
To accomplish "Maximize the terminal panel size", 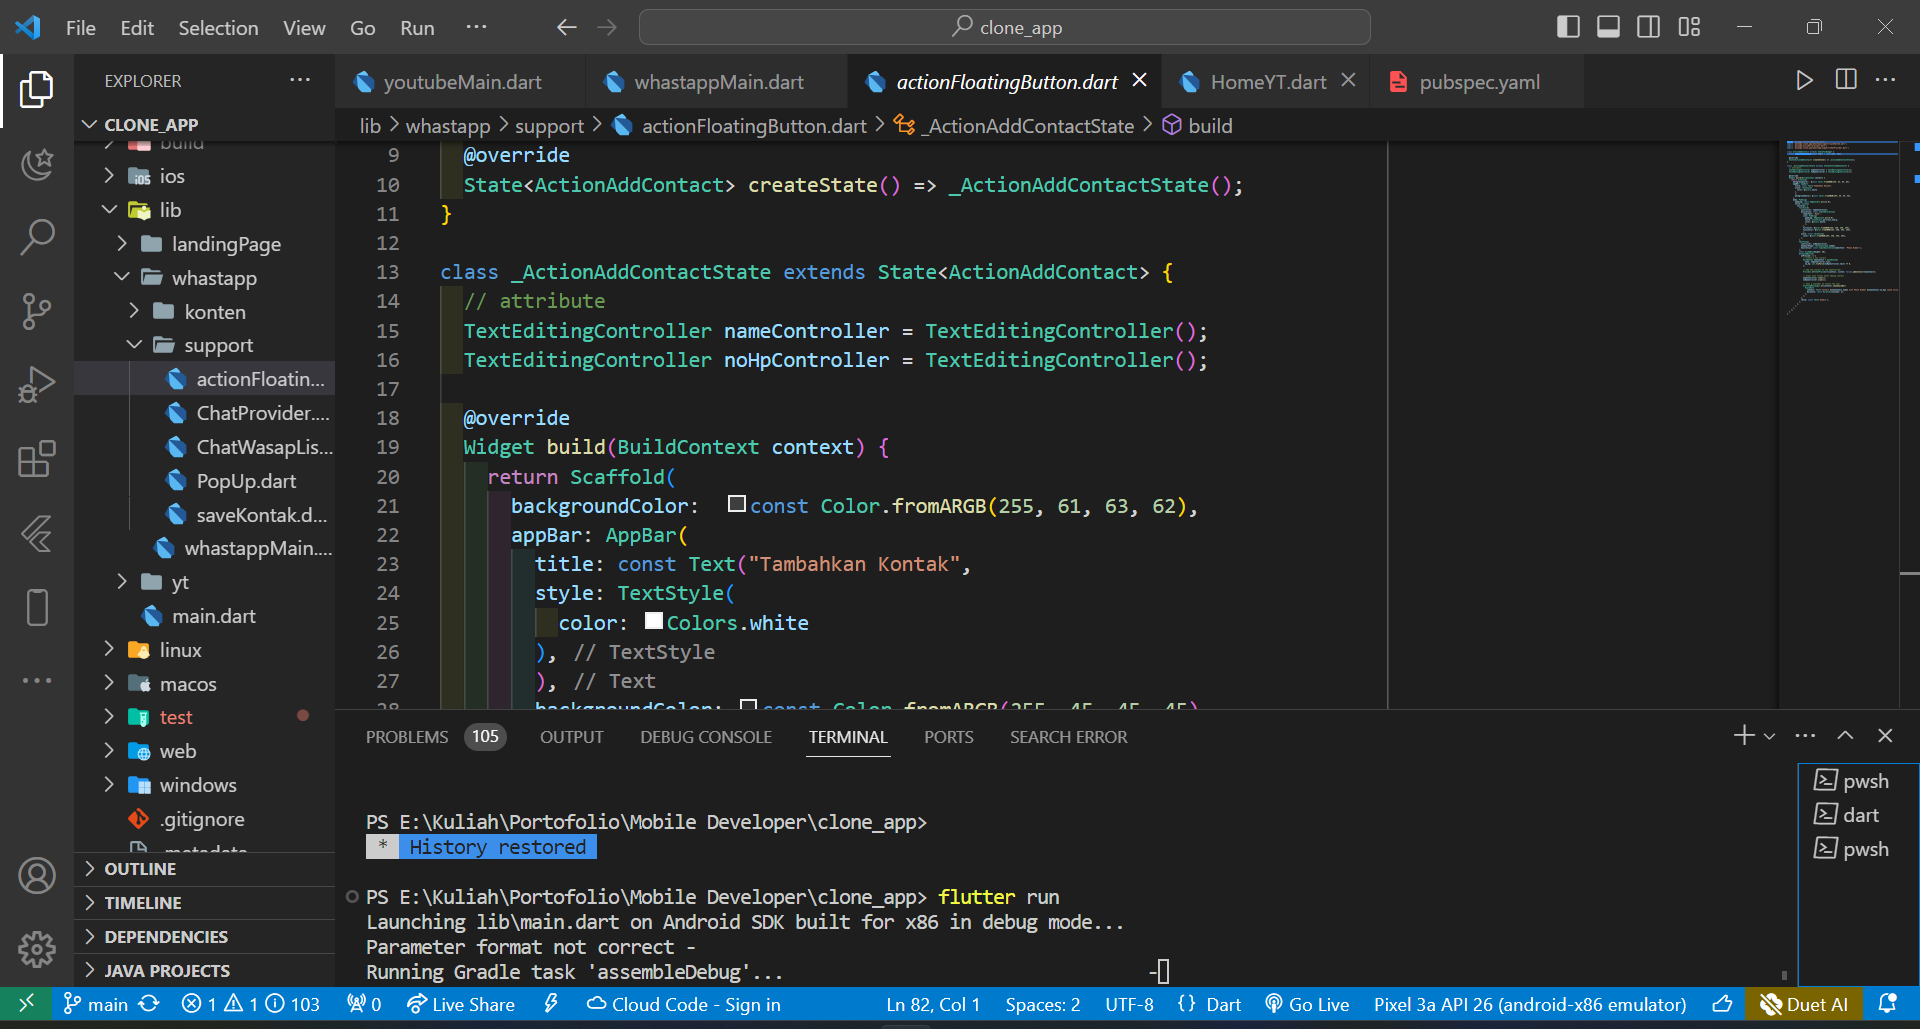I will coord(1845,736).
